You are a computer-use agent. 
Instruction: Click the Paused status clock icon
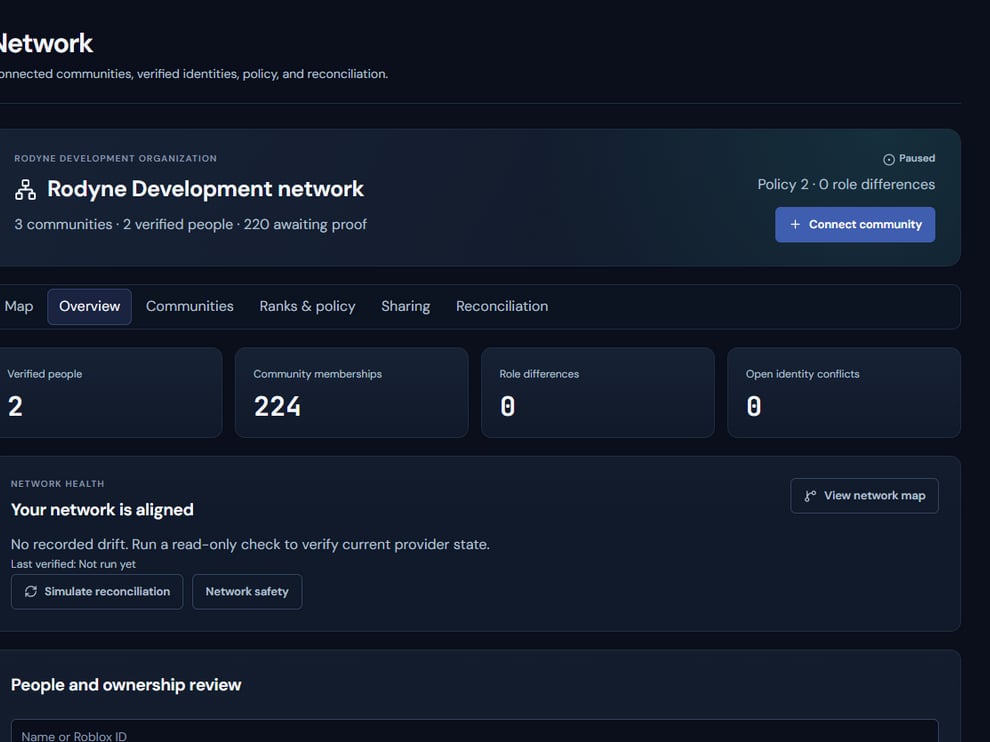[888, 159]
